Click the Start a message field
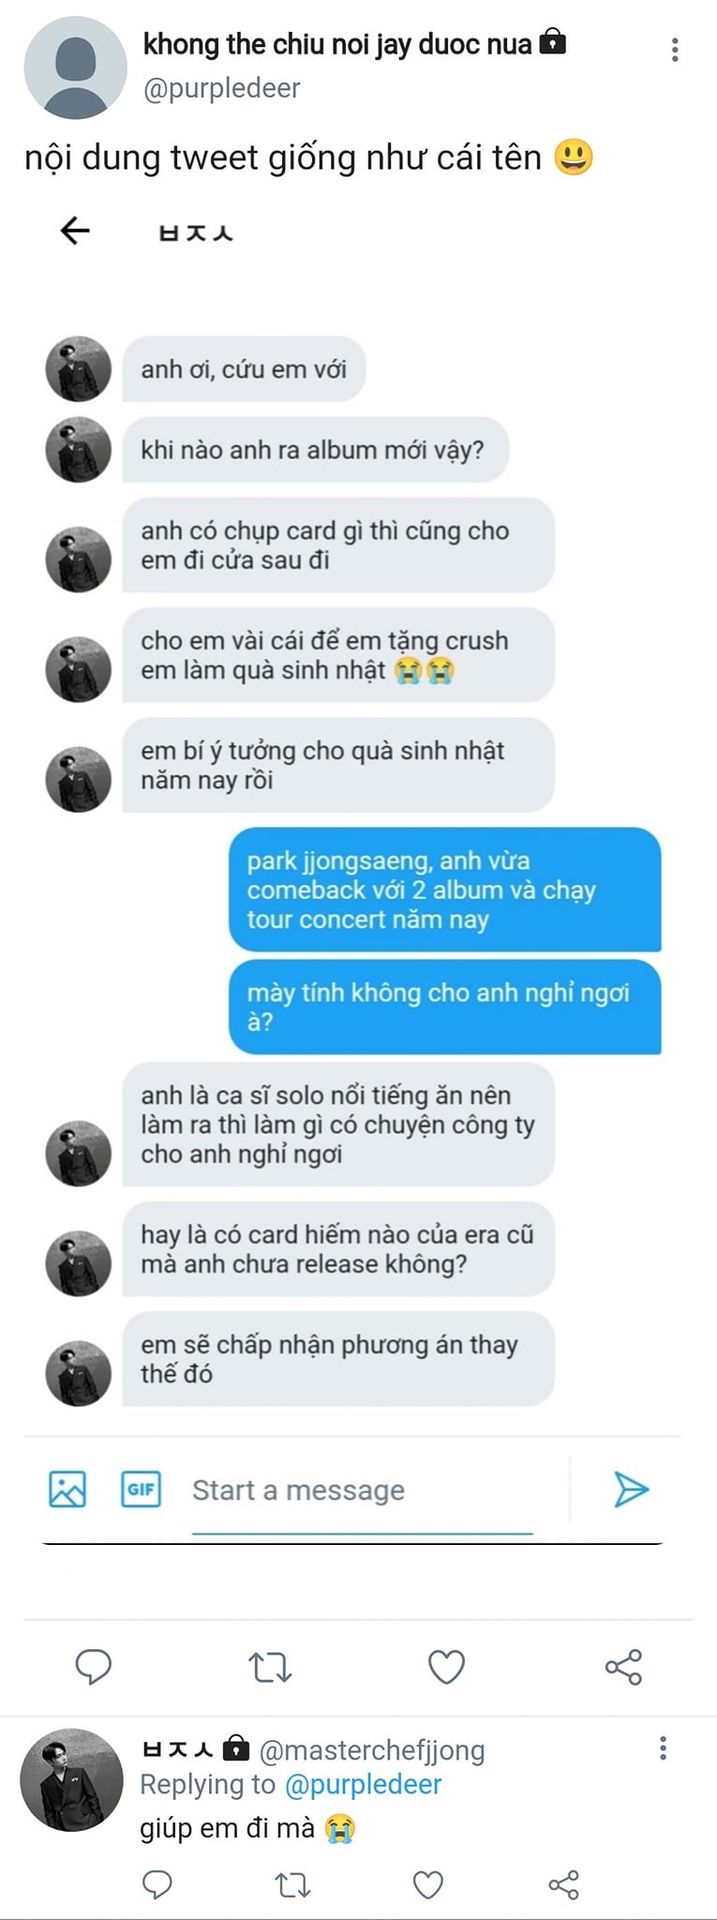 (x=362, y=1490)
